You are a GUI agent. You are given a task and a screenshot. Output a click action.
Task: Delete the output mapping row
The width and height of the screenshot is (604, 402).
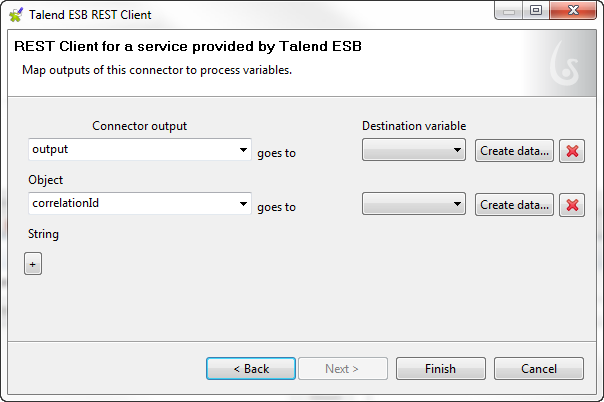pos(572,151)
